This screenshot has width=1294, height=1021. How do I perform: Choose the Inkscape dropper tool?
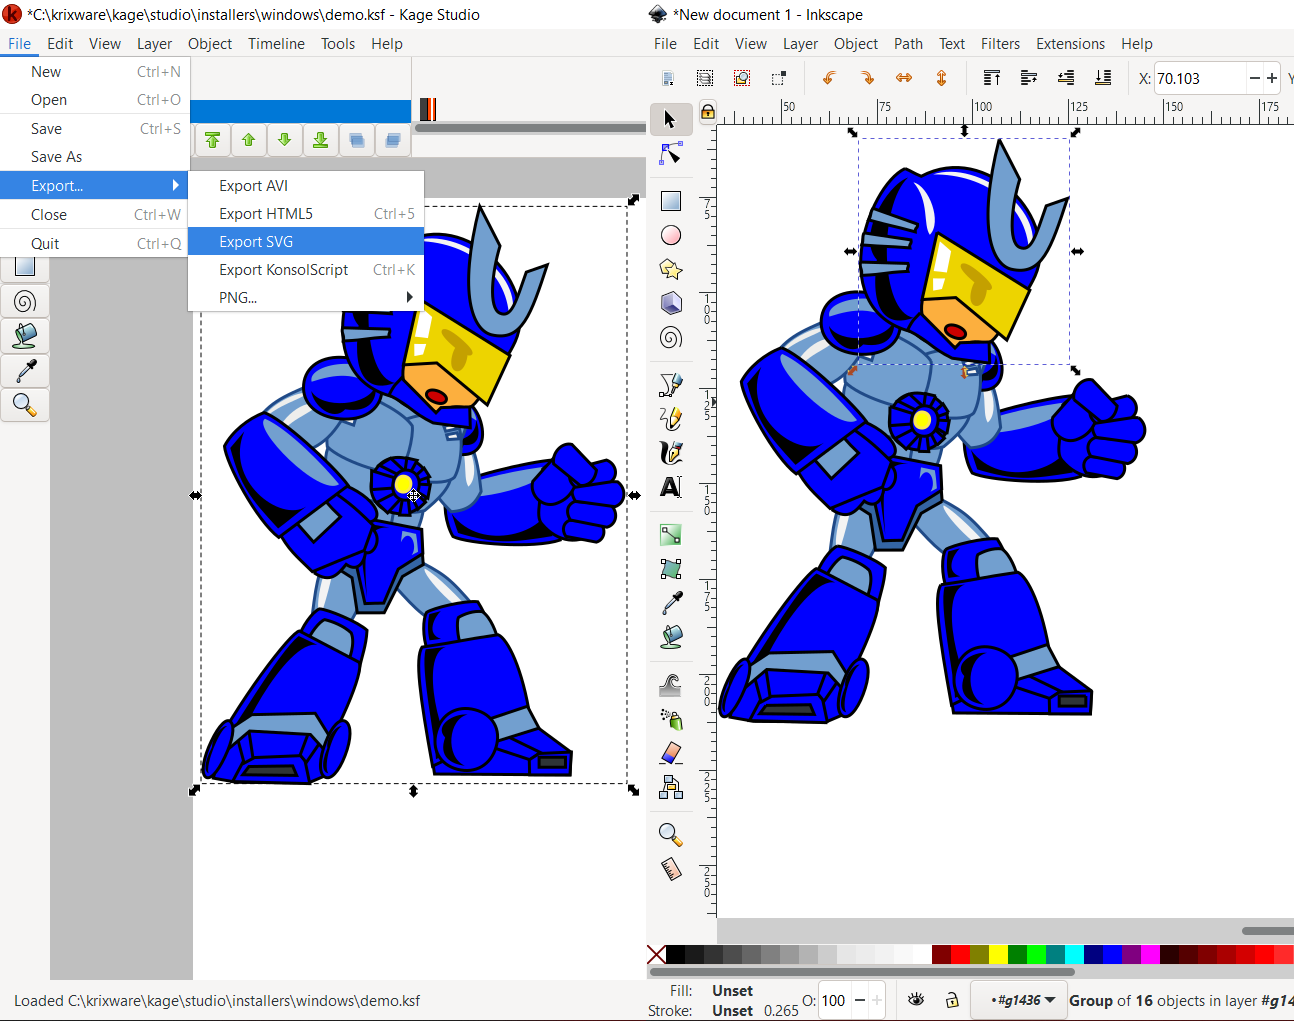pos(671,603)
